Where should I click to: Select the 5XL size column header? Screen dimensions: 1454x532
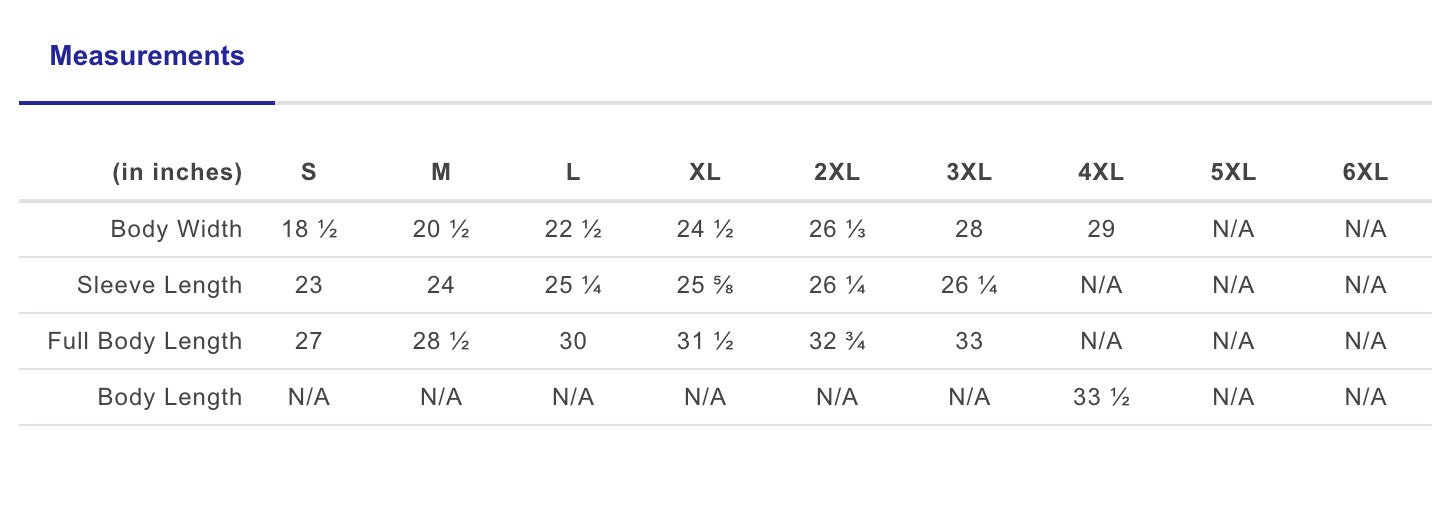[x=1233, y=172]
